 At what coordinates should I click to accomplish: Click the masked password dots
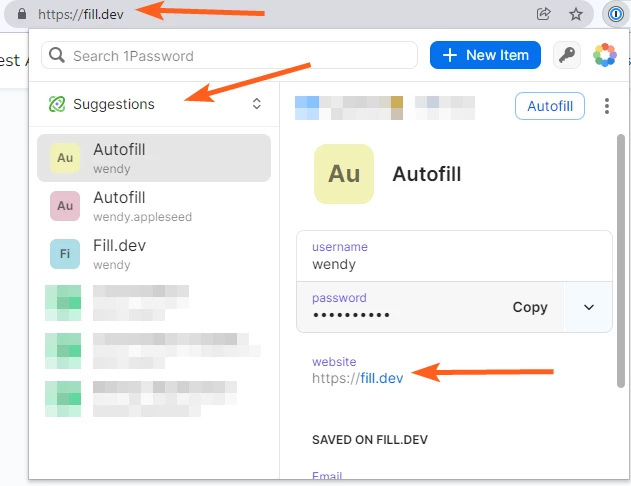pyautogui.click(x=351, y=315)
